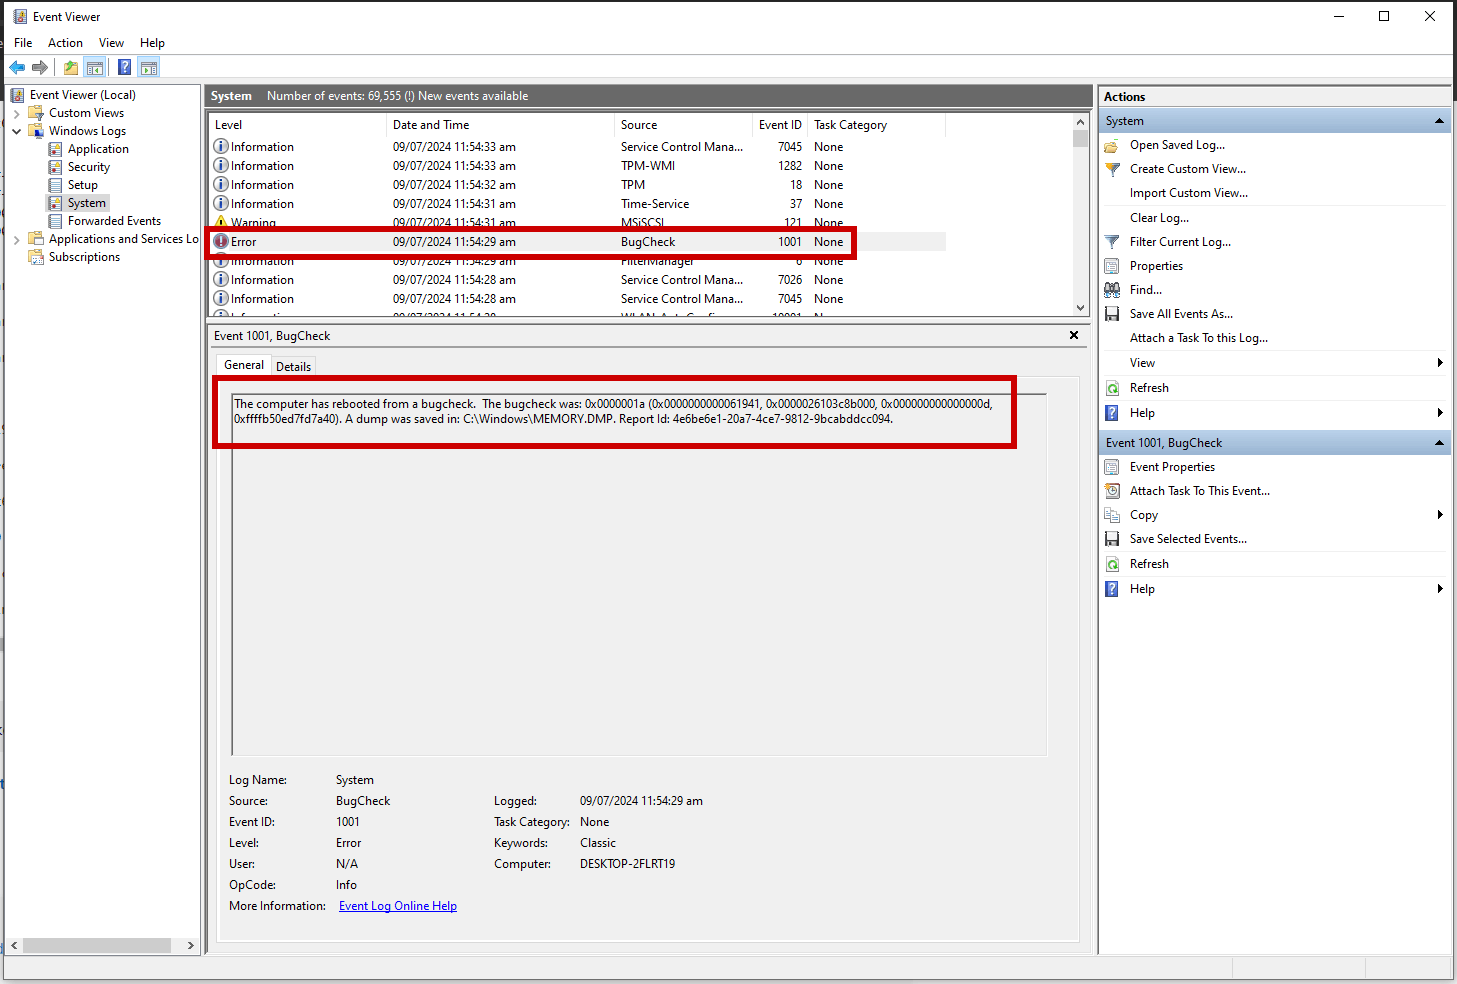Screen dimensions: 1457x984
Task: Collapse the Windows Logs tree node
Action: [x=17, y=131]
